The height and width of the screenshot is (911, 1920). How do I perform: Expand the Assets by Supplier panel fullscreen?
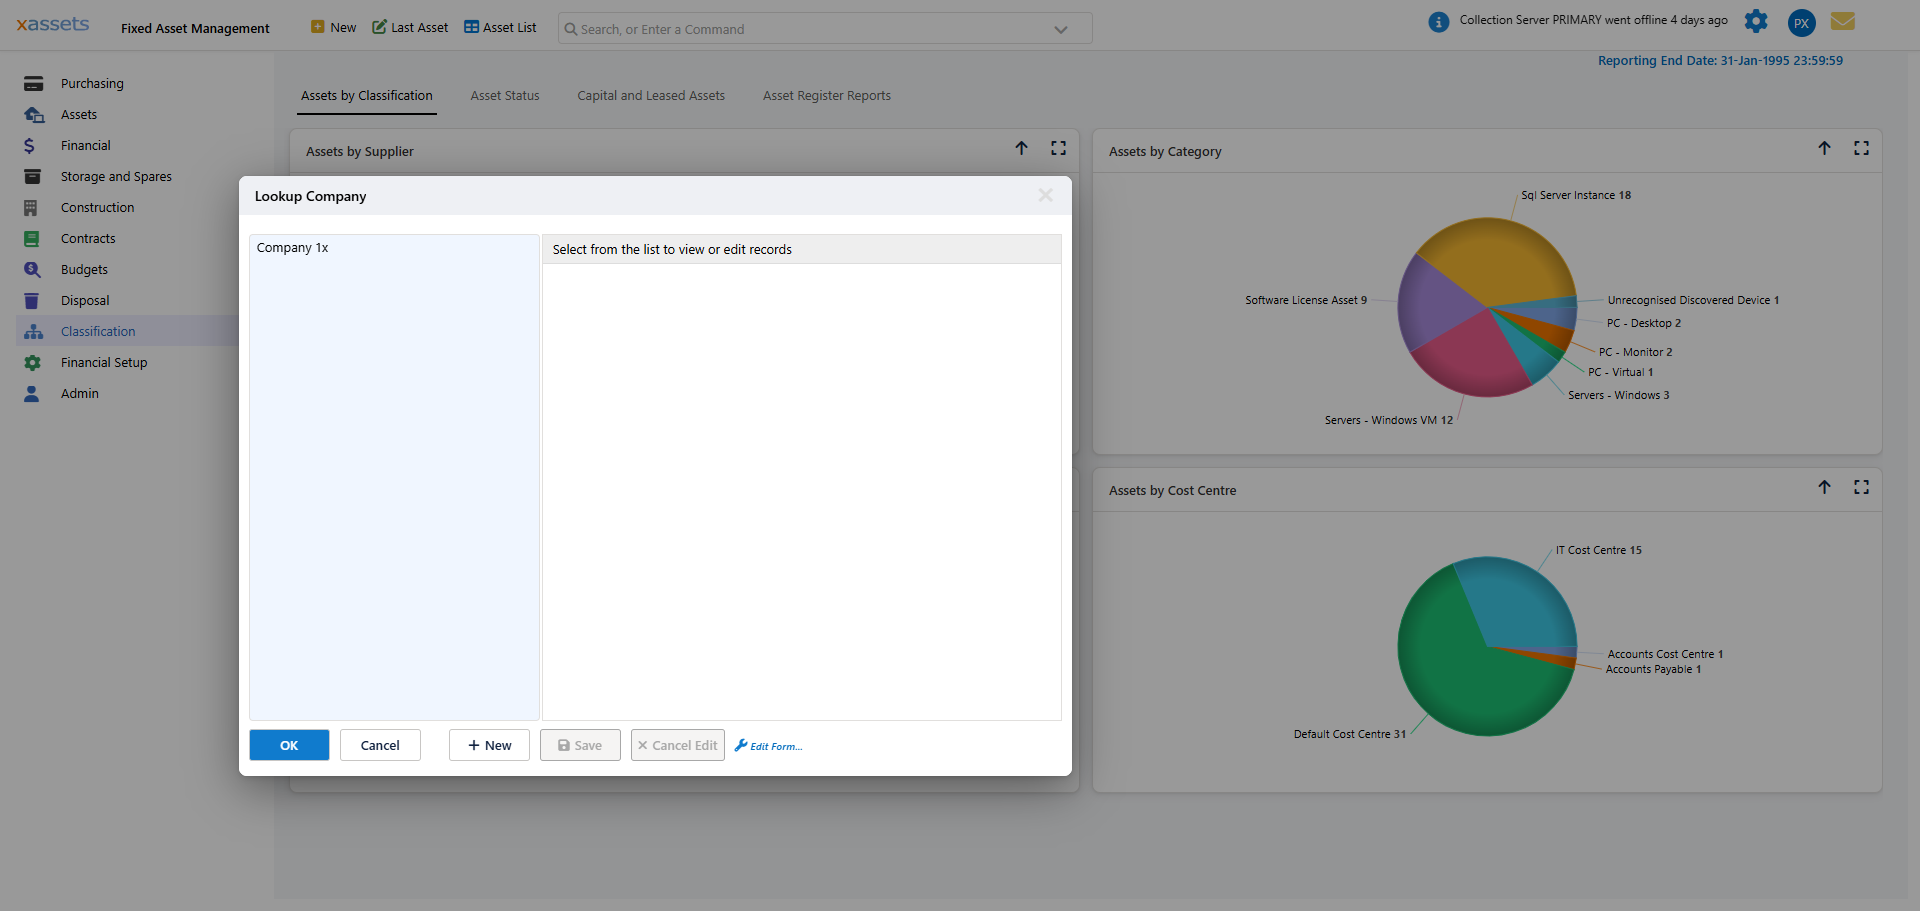1059,148
